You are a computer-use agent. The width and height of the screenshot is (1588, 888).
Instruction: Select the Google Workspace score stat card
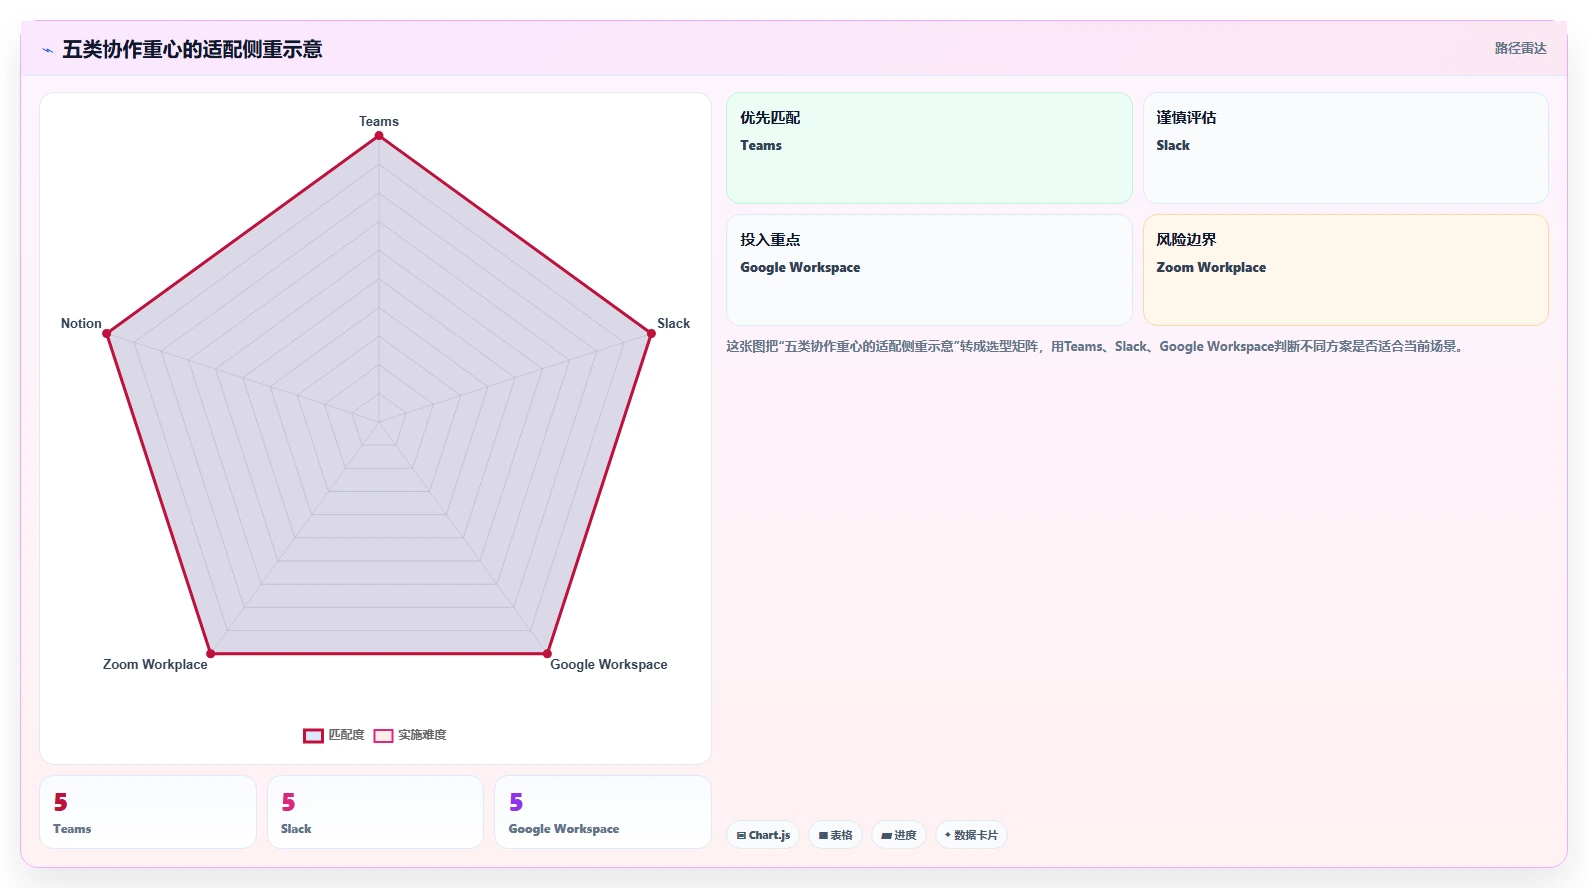[603, 812]
